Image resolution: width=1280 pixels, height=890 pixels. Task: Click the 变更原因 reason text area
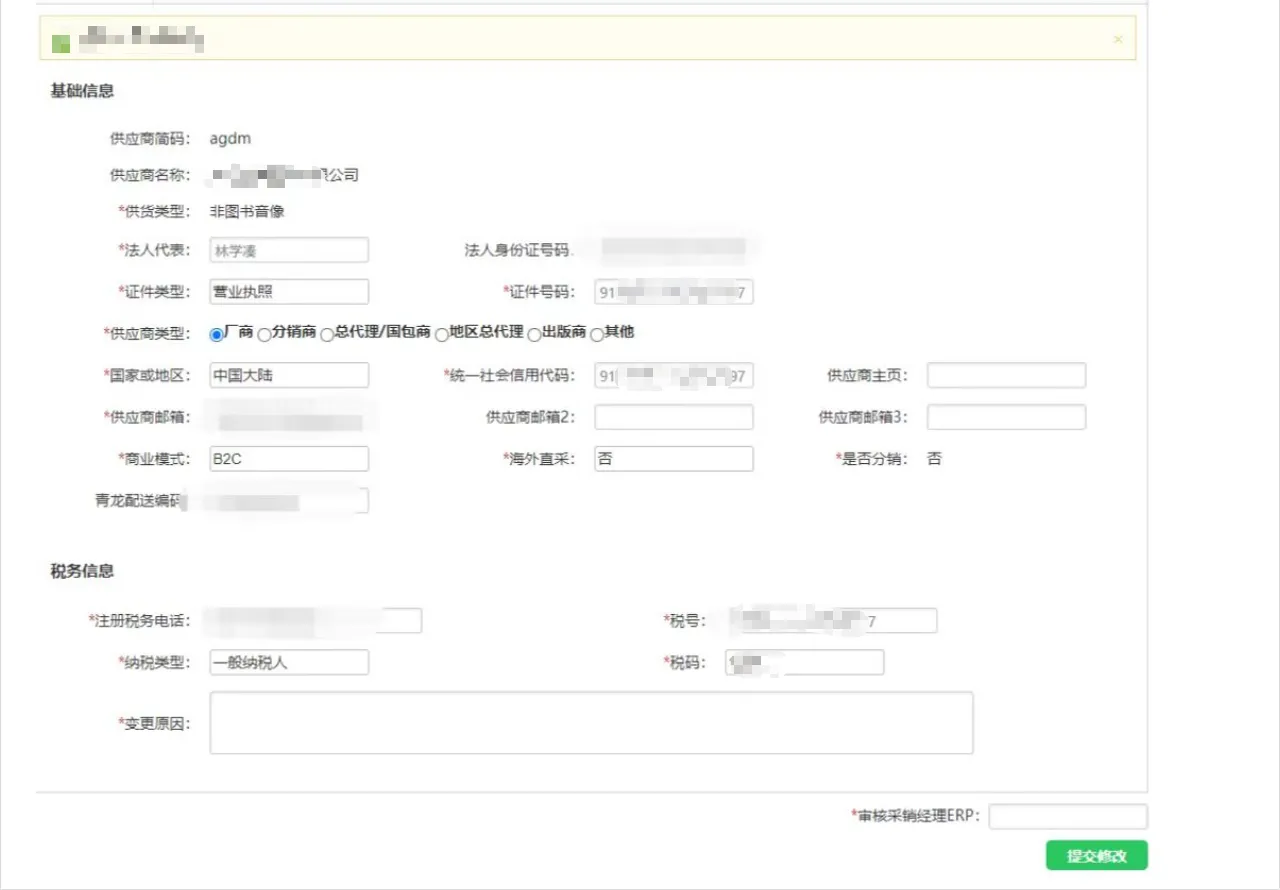(590, 720)
